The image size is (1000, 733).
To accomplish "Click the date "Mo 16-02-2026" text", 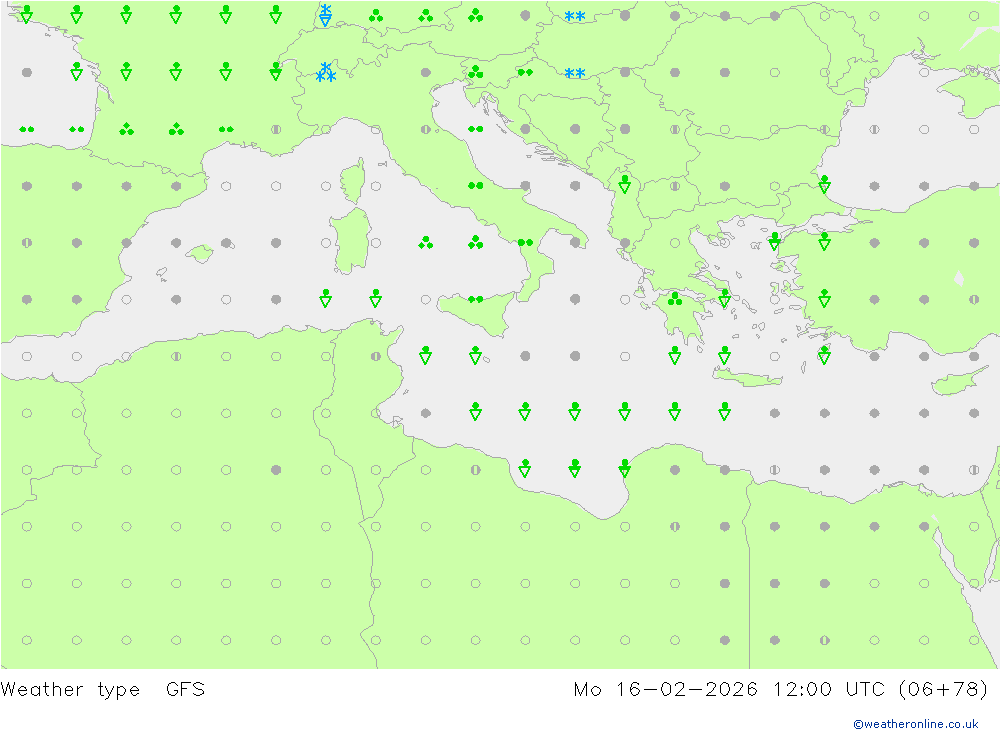I will tap(665, 690).
